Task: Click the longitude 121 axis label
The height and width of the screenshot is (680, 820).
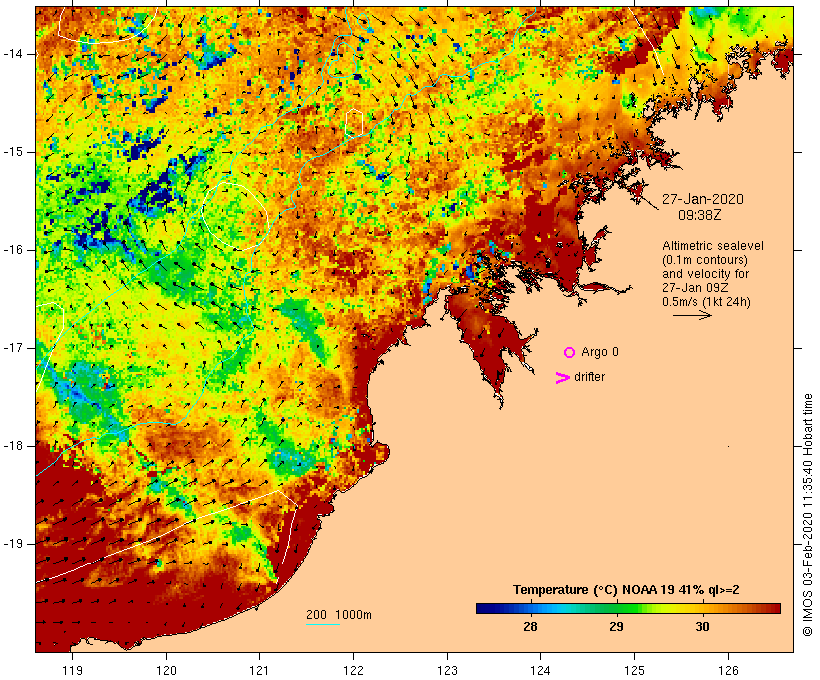Action: 259,670
